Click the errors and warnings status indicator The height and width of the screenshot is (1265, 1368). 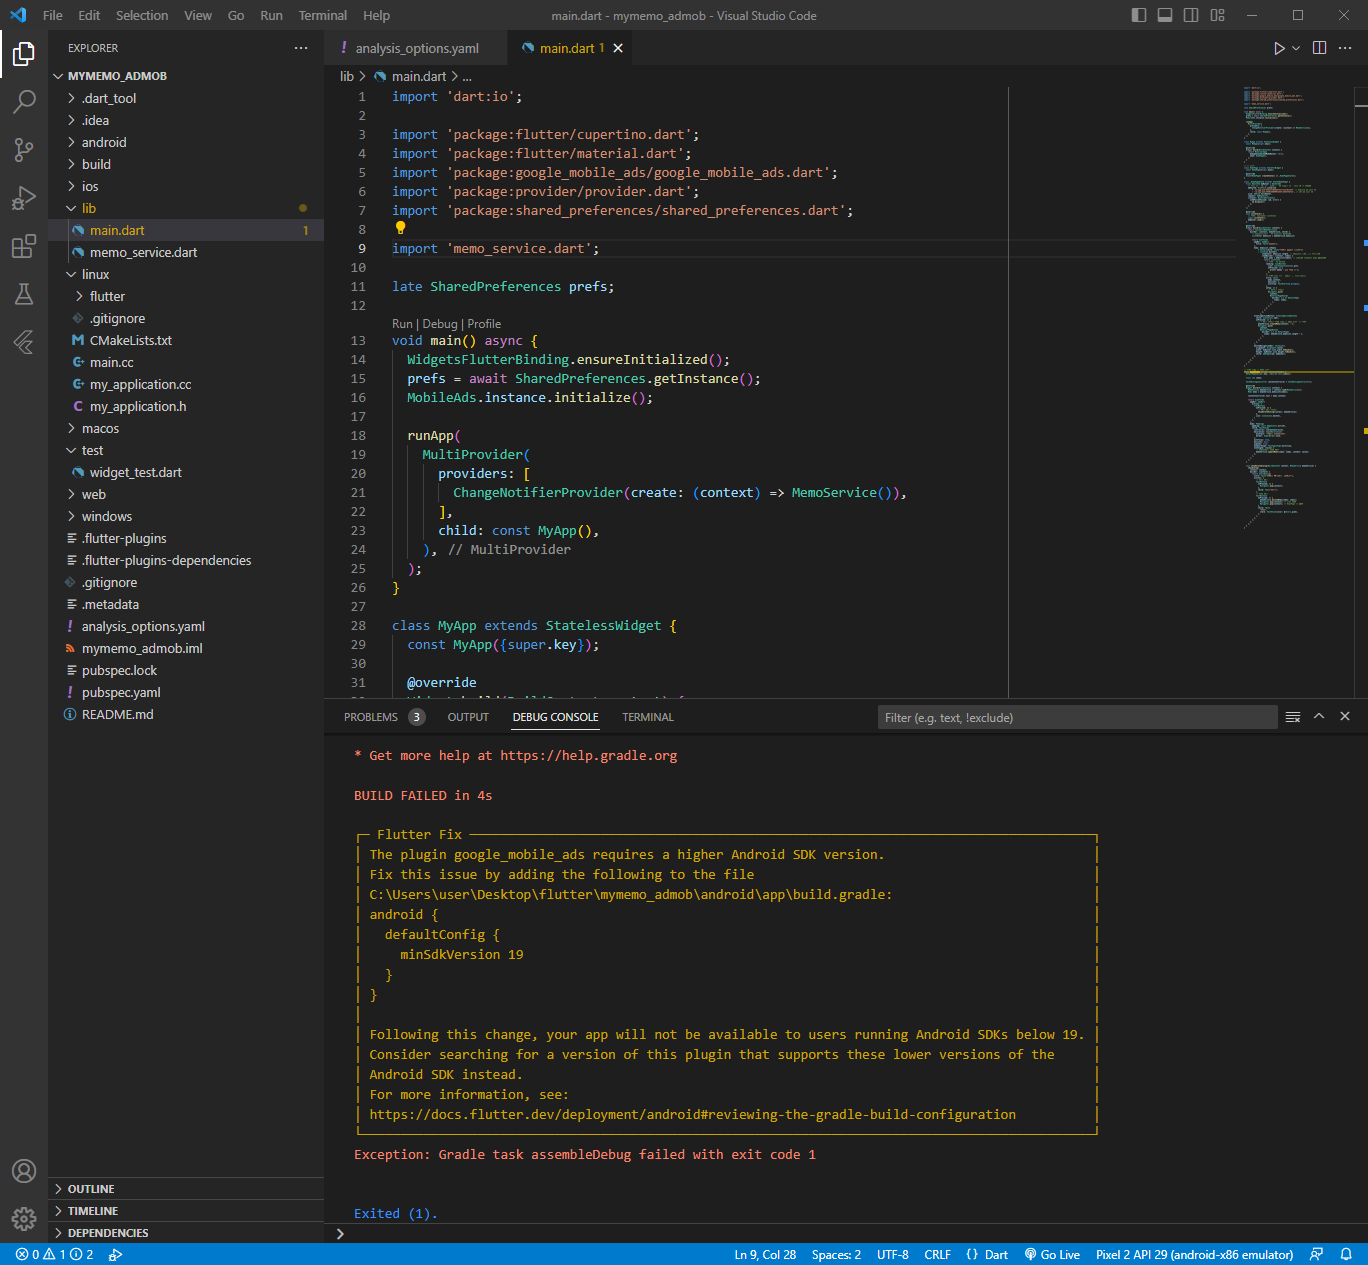54,1255
